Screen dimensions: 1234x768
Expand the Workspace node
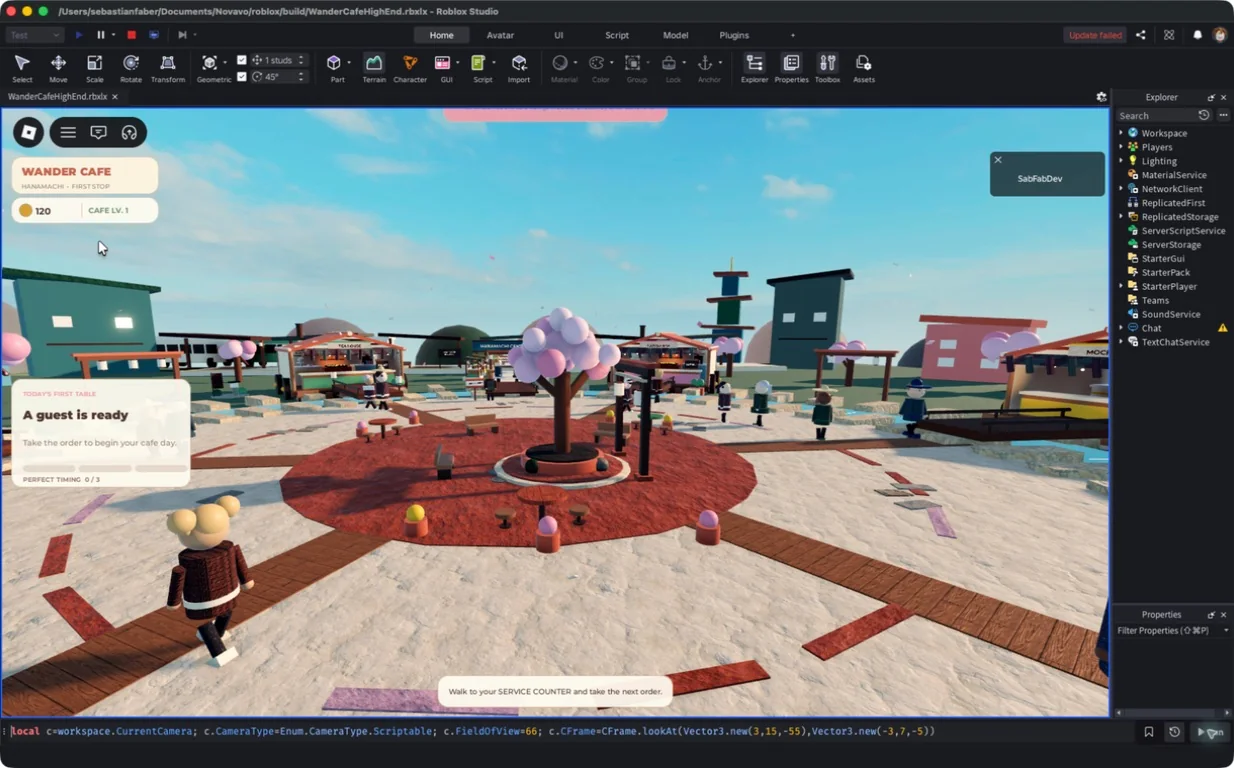[1121, 133]
